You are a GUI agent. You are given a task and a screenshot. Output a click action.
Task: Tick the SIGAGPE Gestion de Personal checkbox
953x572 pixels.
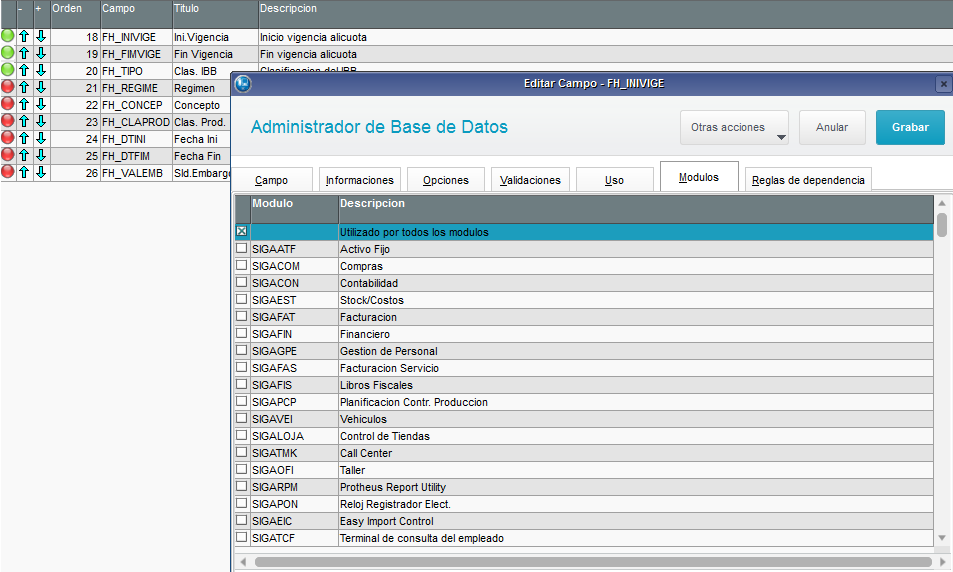click(x=241, y=350)
